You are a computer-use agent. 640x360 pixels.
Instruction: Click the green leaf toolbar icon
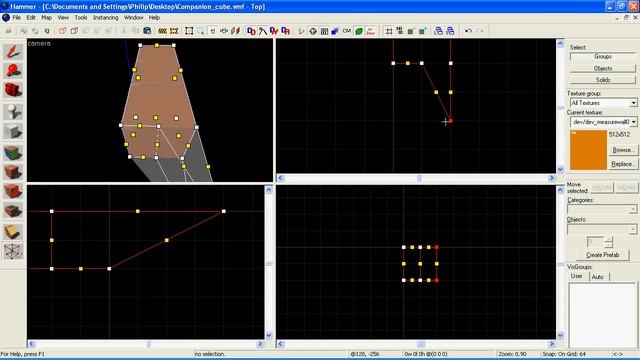tap(359, 31)
